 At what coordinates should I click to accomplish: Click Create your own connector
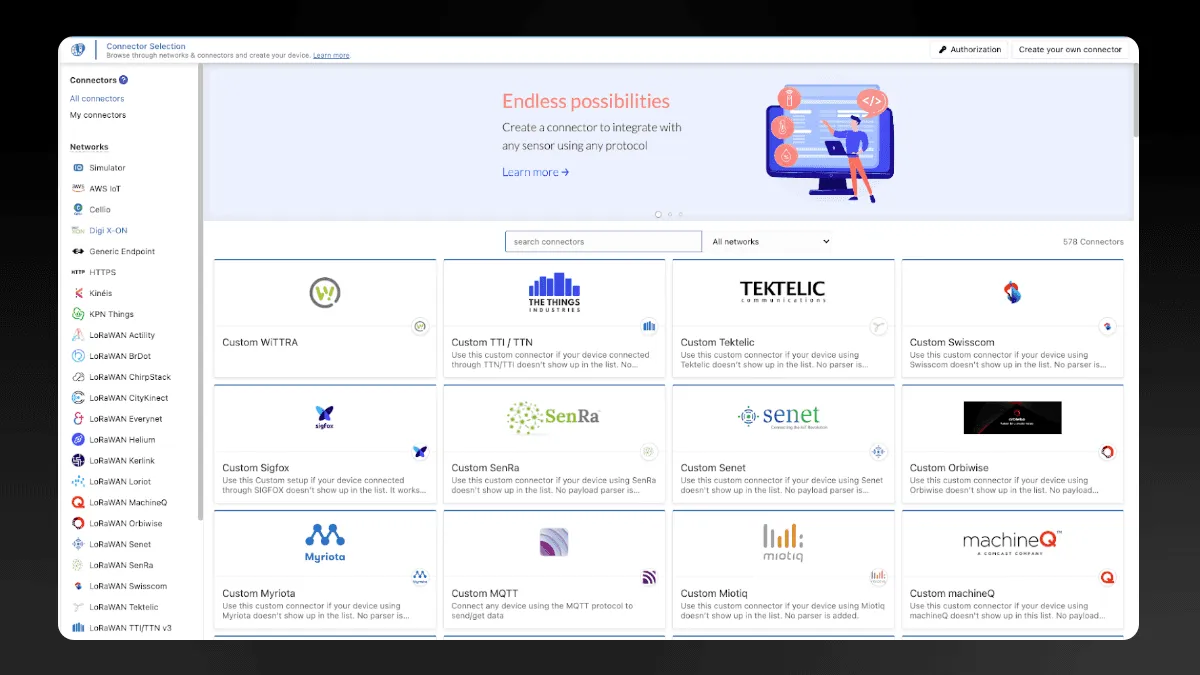coord(1072,48)
